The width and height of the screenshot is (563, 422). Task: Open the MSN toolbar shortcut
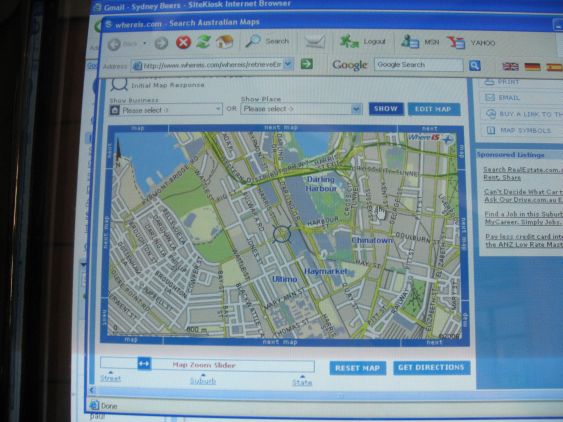coord(410,41)
